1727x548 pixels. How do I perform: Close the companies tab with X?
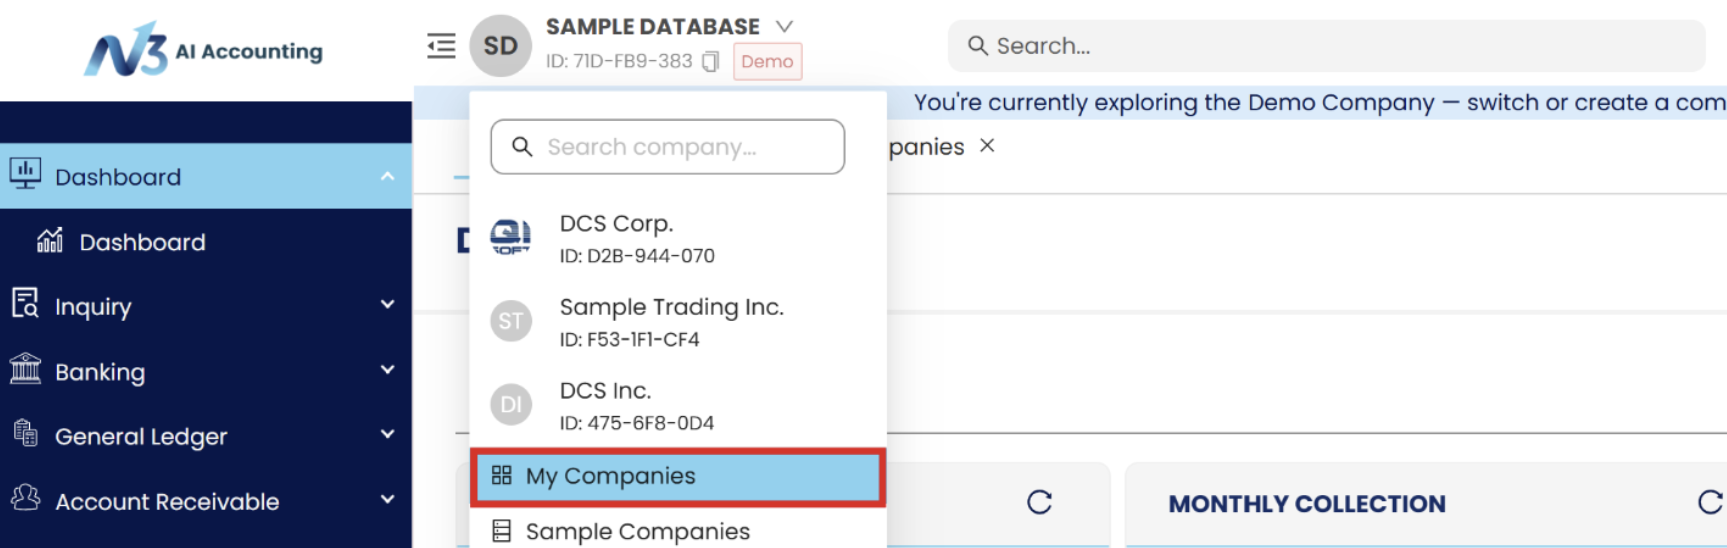[987, 146]
